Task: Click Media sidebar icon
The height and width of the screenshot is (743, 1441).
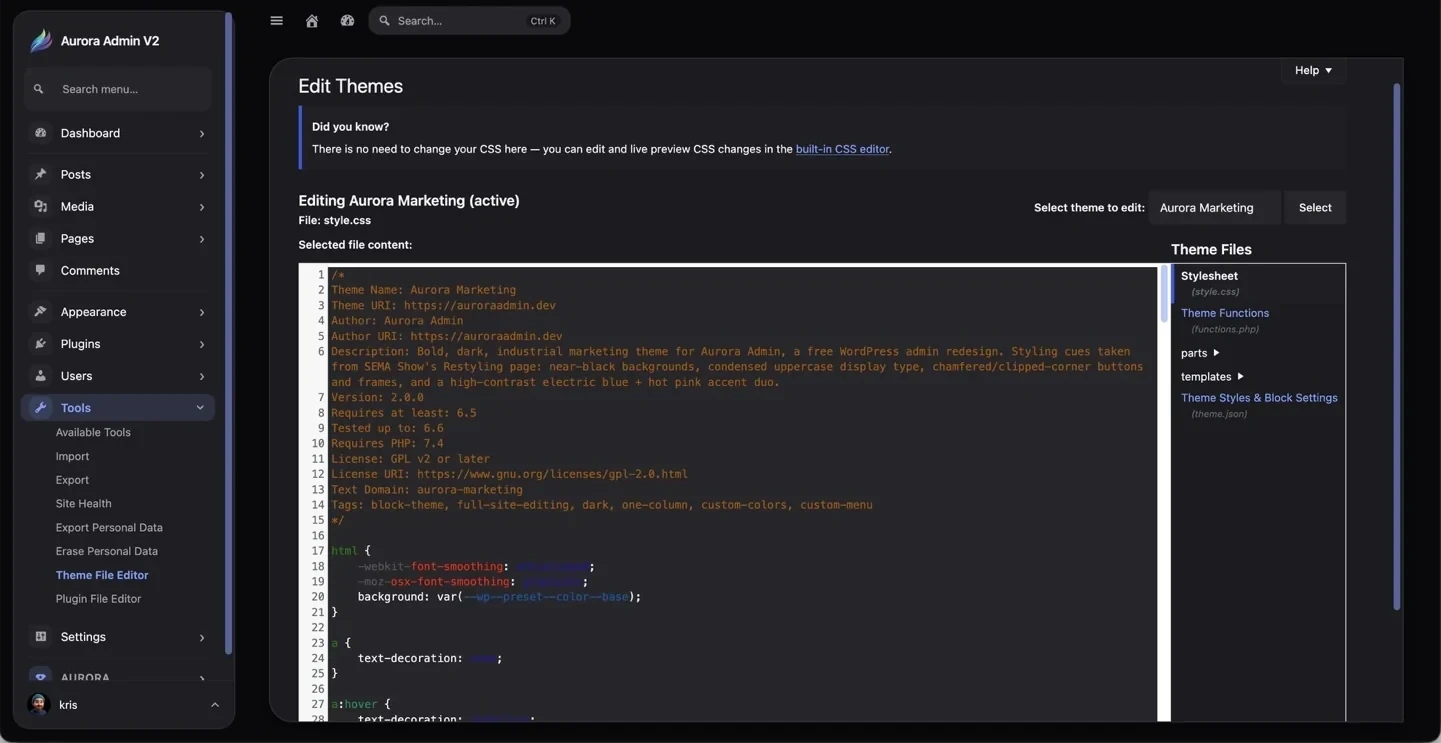Action: pos(40,206)
